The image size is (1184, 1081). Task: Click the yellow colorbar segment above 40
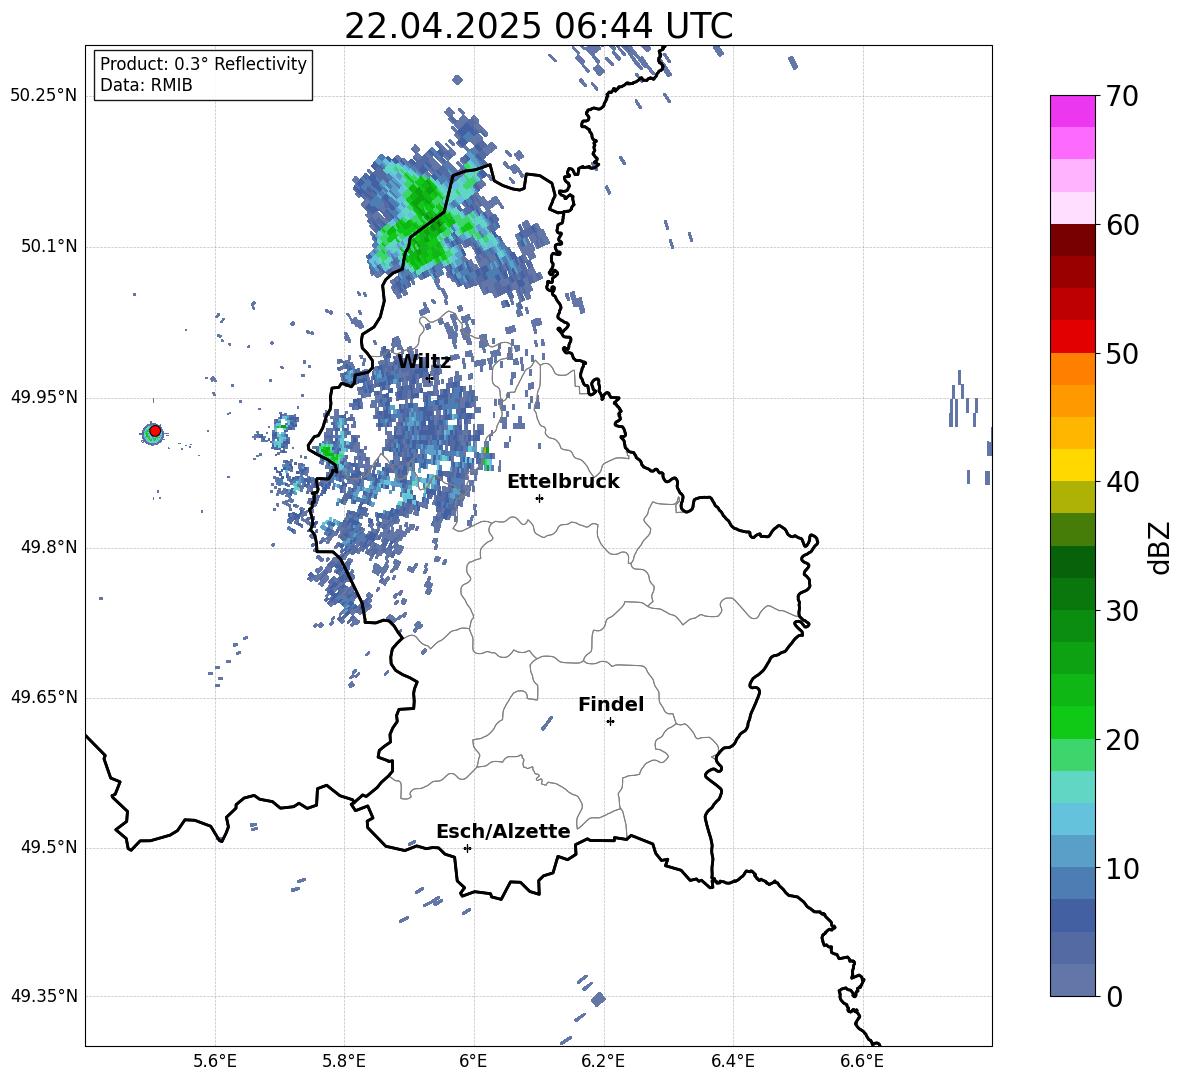click(1072, 465)
